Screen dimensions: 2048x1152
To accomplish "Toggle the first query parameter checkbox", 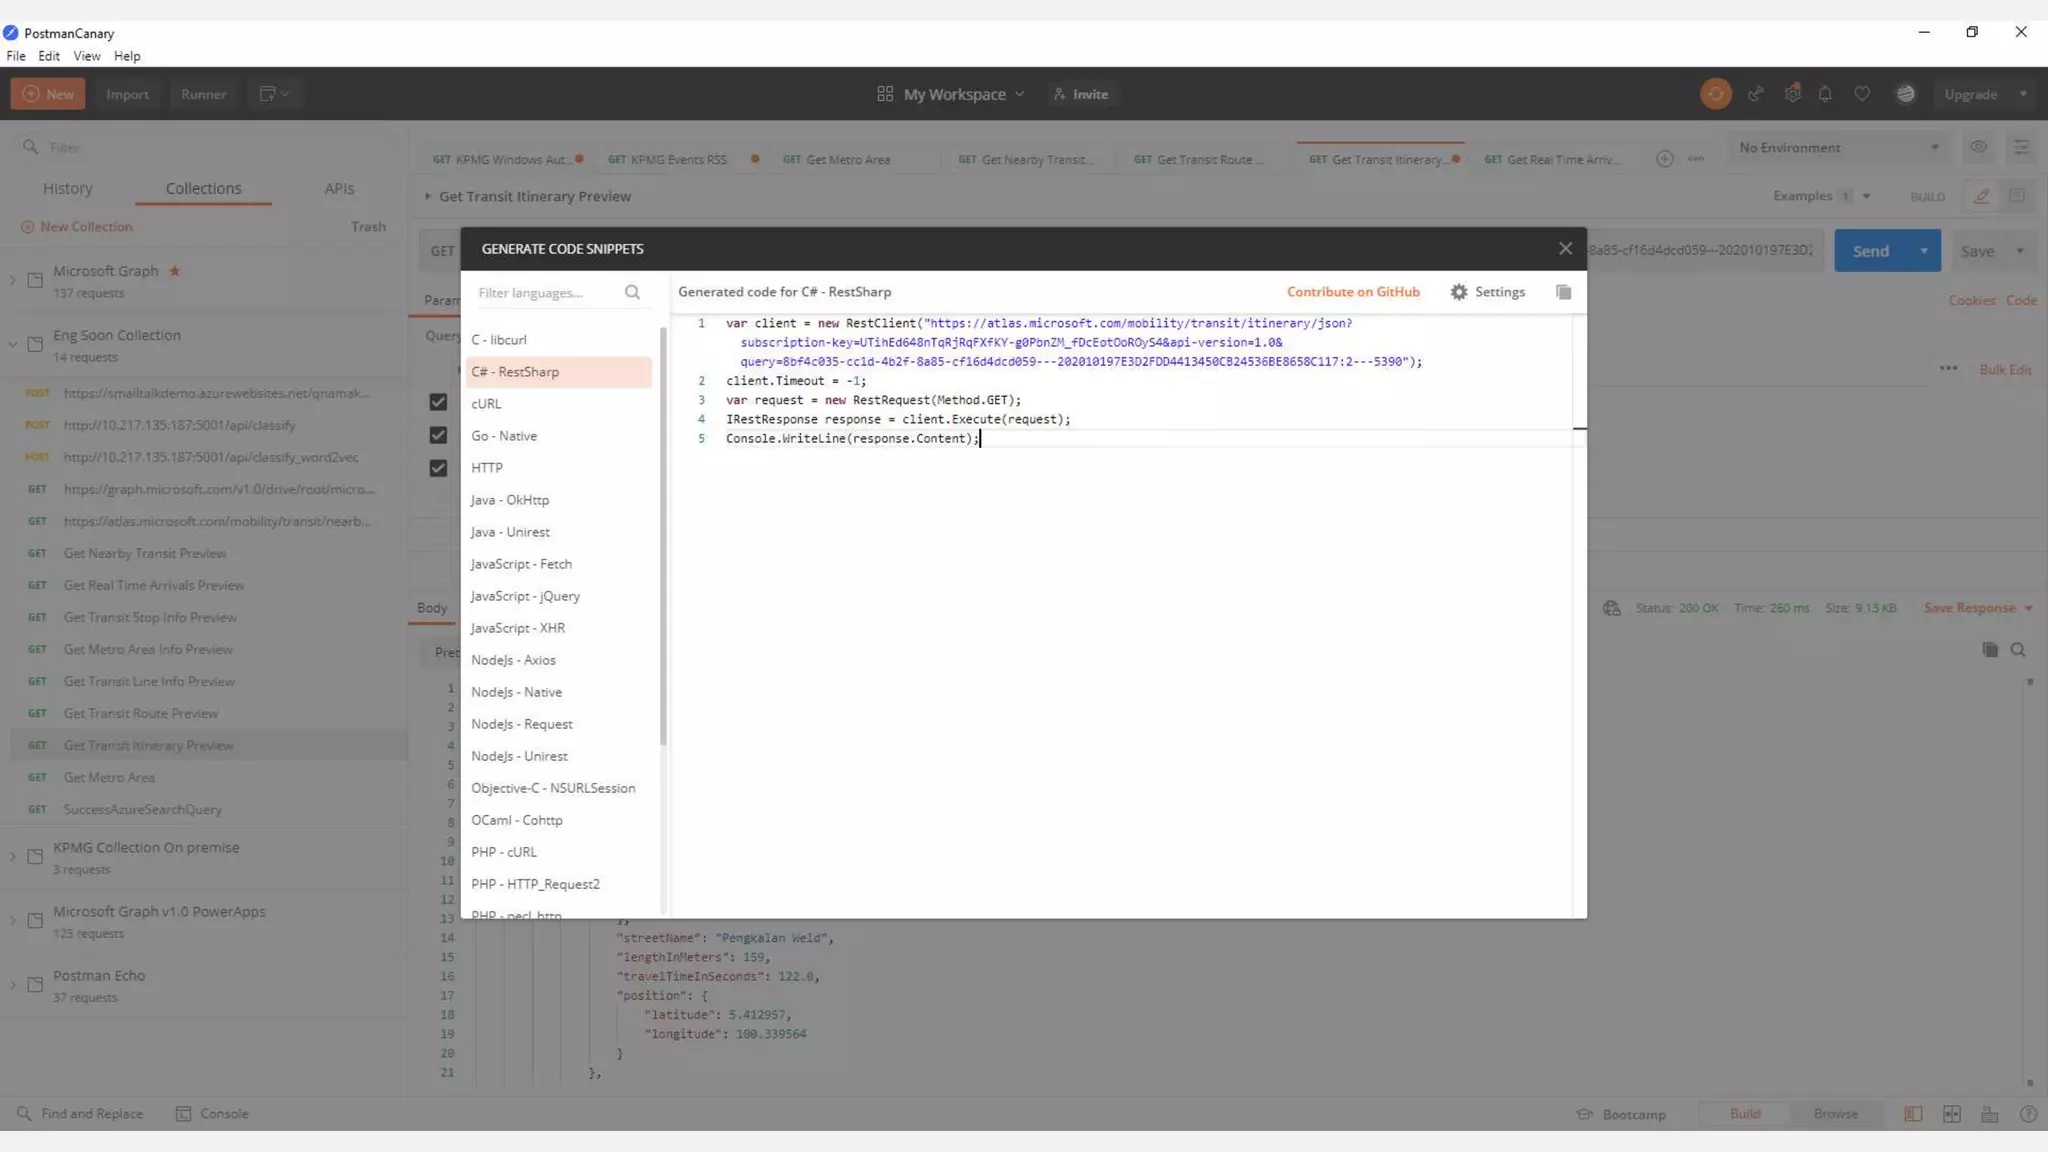I will tap(438, 402).
